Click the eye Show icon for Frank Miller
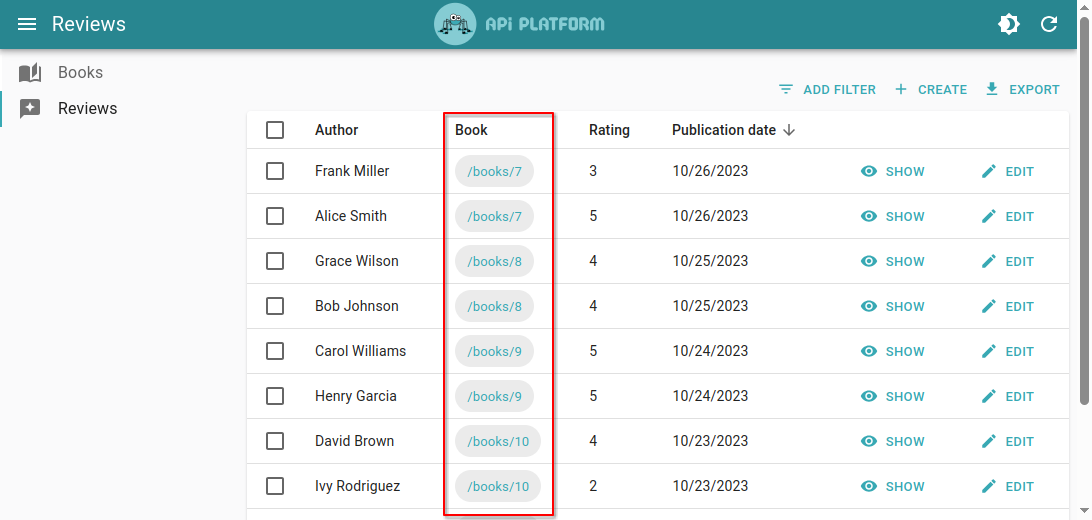Viewport: 1092px width, 520px height. click(869, 171)
